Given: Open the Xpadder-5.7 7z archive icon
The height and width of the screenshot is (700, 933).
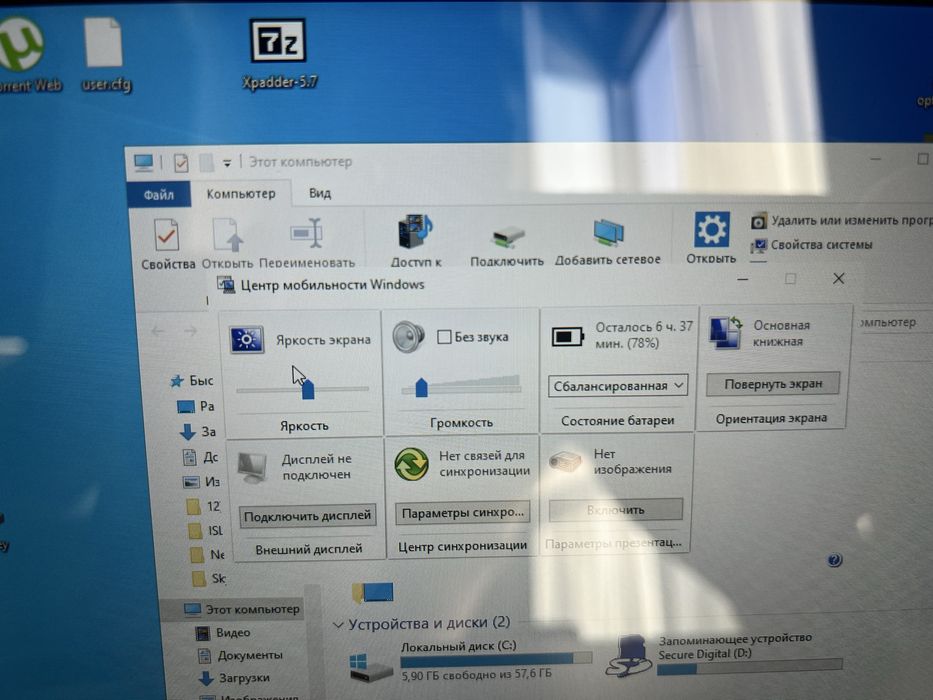Looking at the screenshot, I should tap(278, 54).
